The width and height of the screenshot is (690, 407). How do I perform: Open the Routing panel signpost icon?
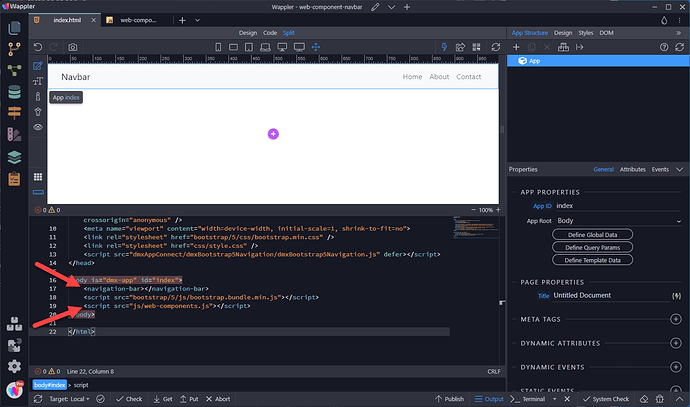point(14,113)
